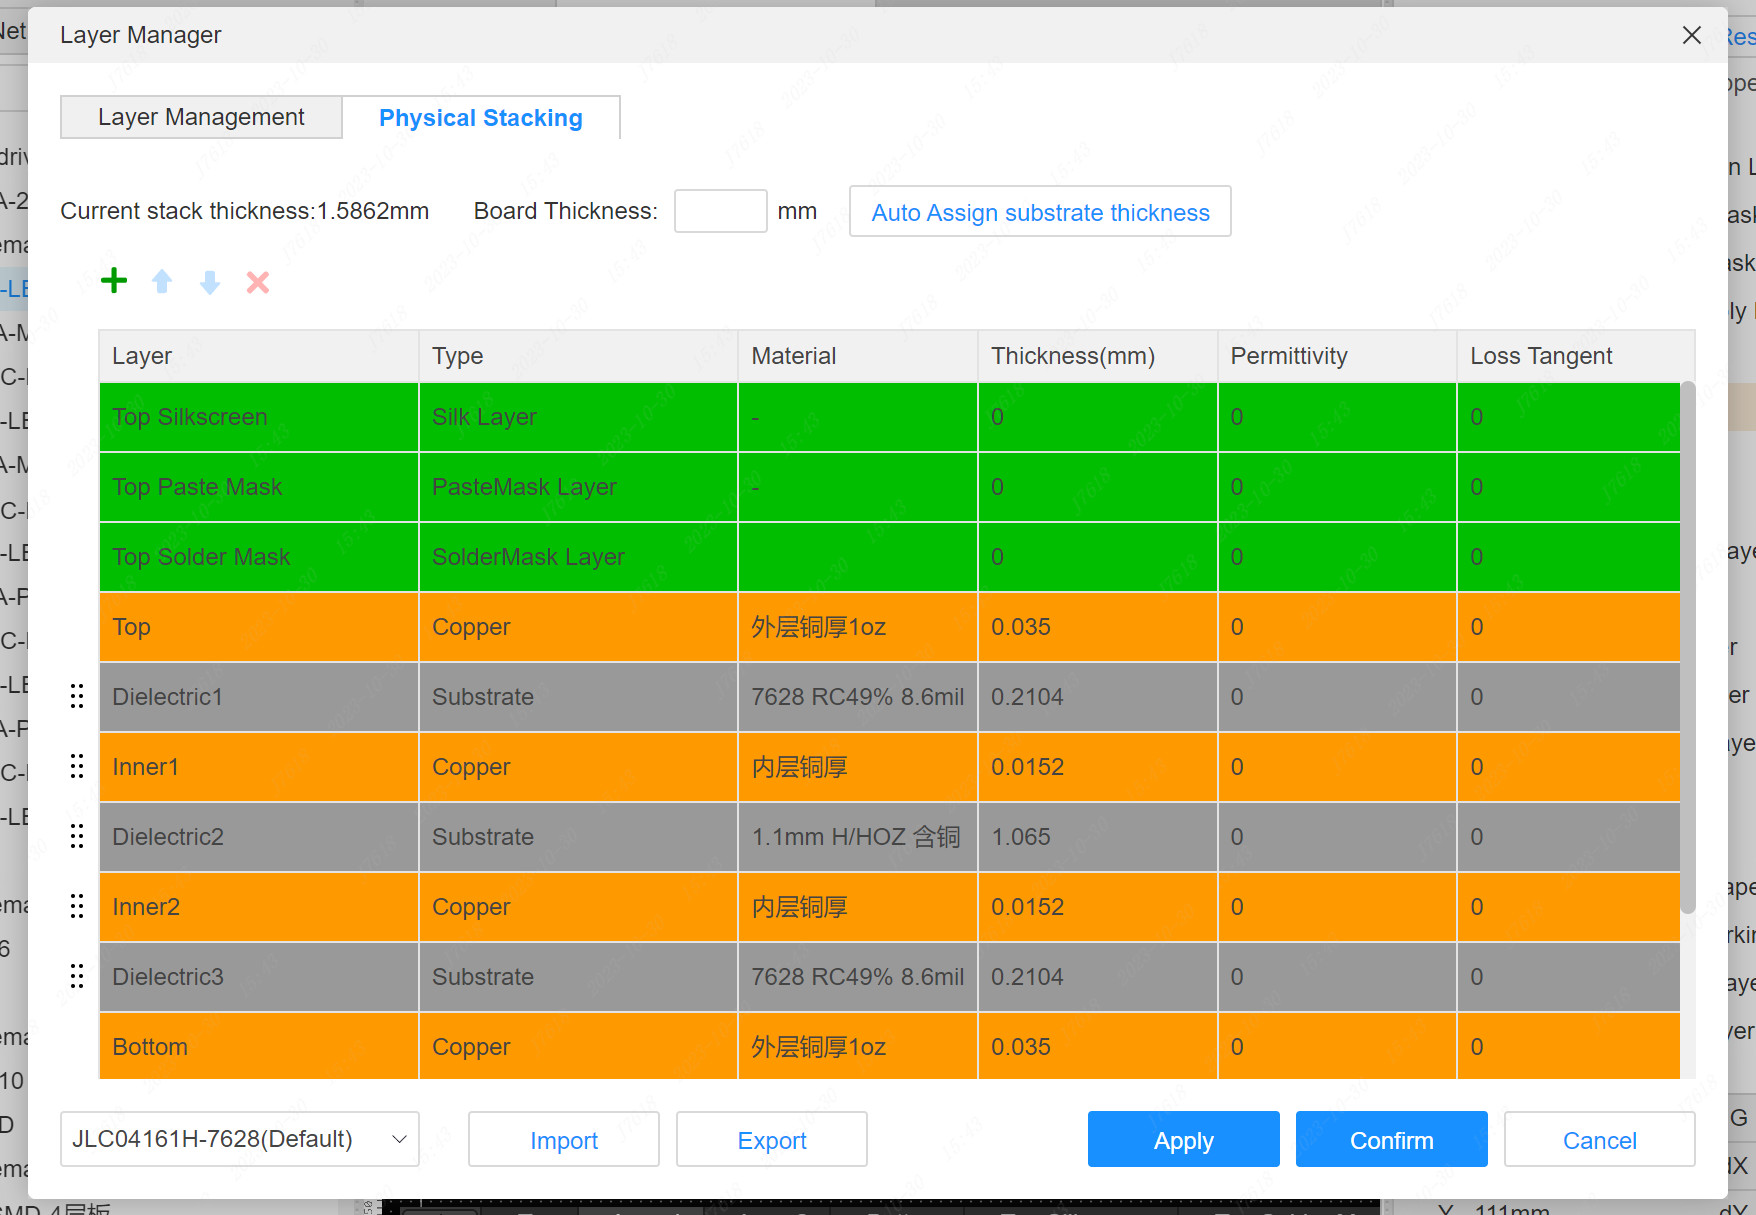1756x1215 pixels.
Task: Select the Top Silkscreen layer cell
Action: pyautogui.click(x=259, y=417)
